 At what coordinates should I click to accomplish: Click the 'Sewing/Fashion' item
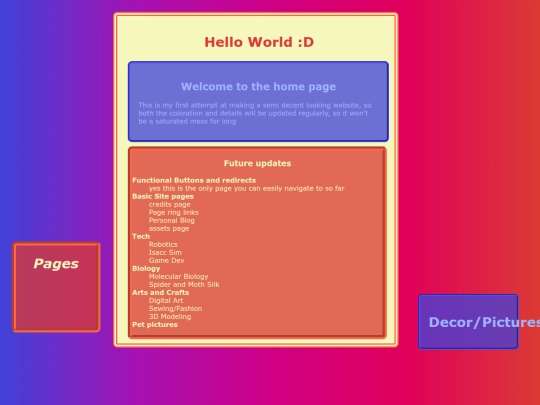[x=175, y=309]
